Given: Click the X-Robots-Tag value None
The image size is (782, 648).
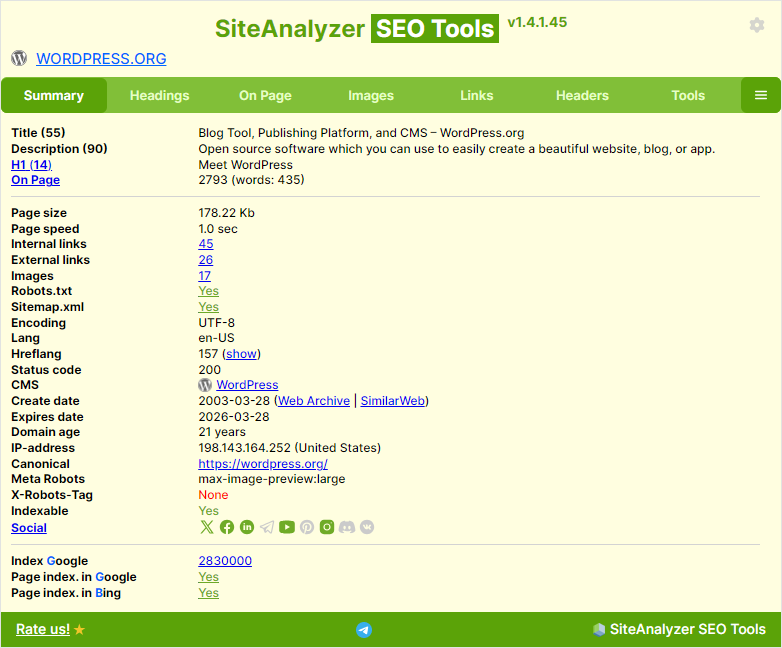Looking at the screenshot, I should 213,495.
